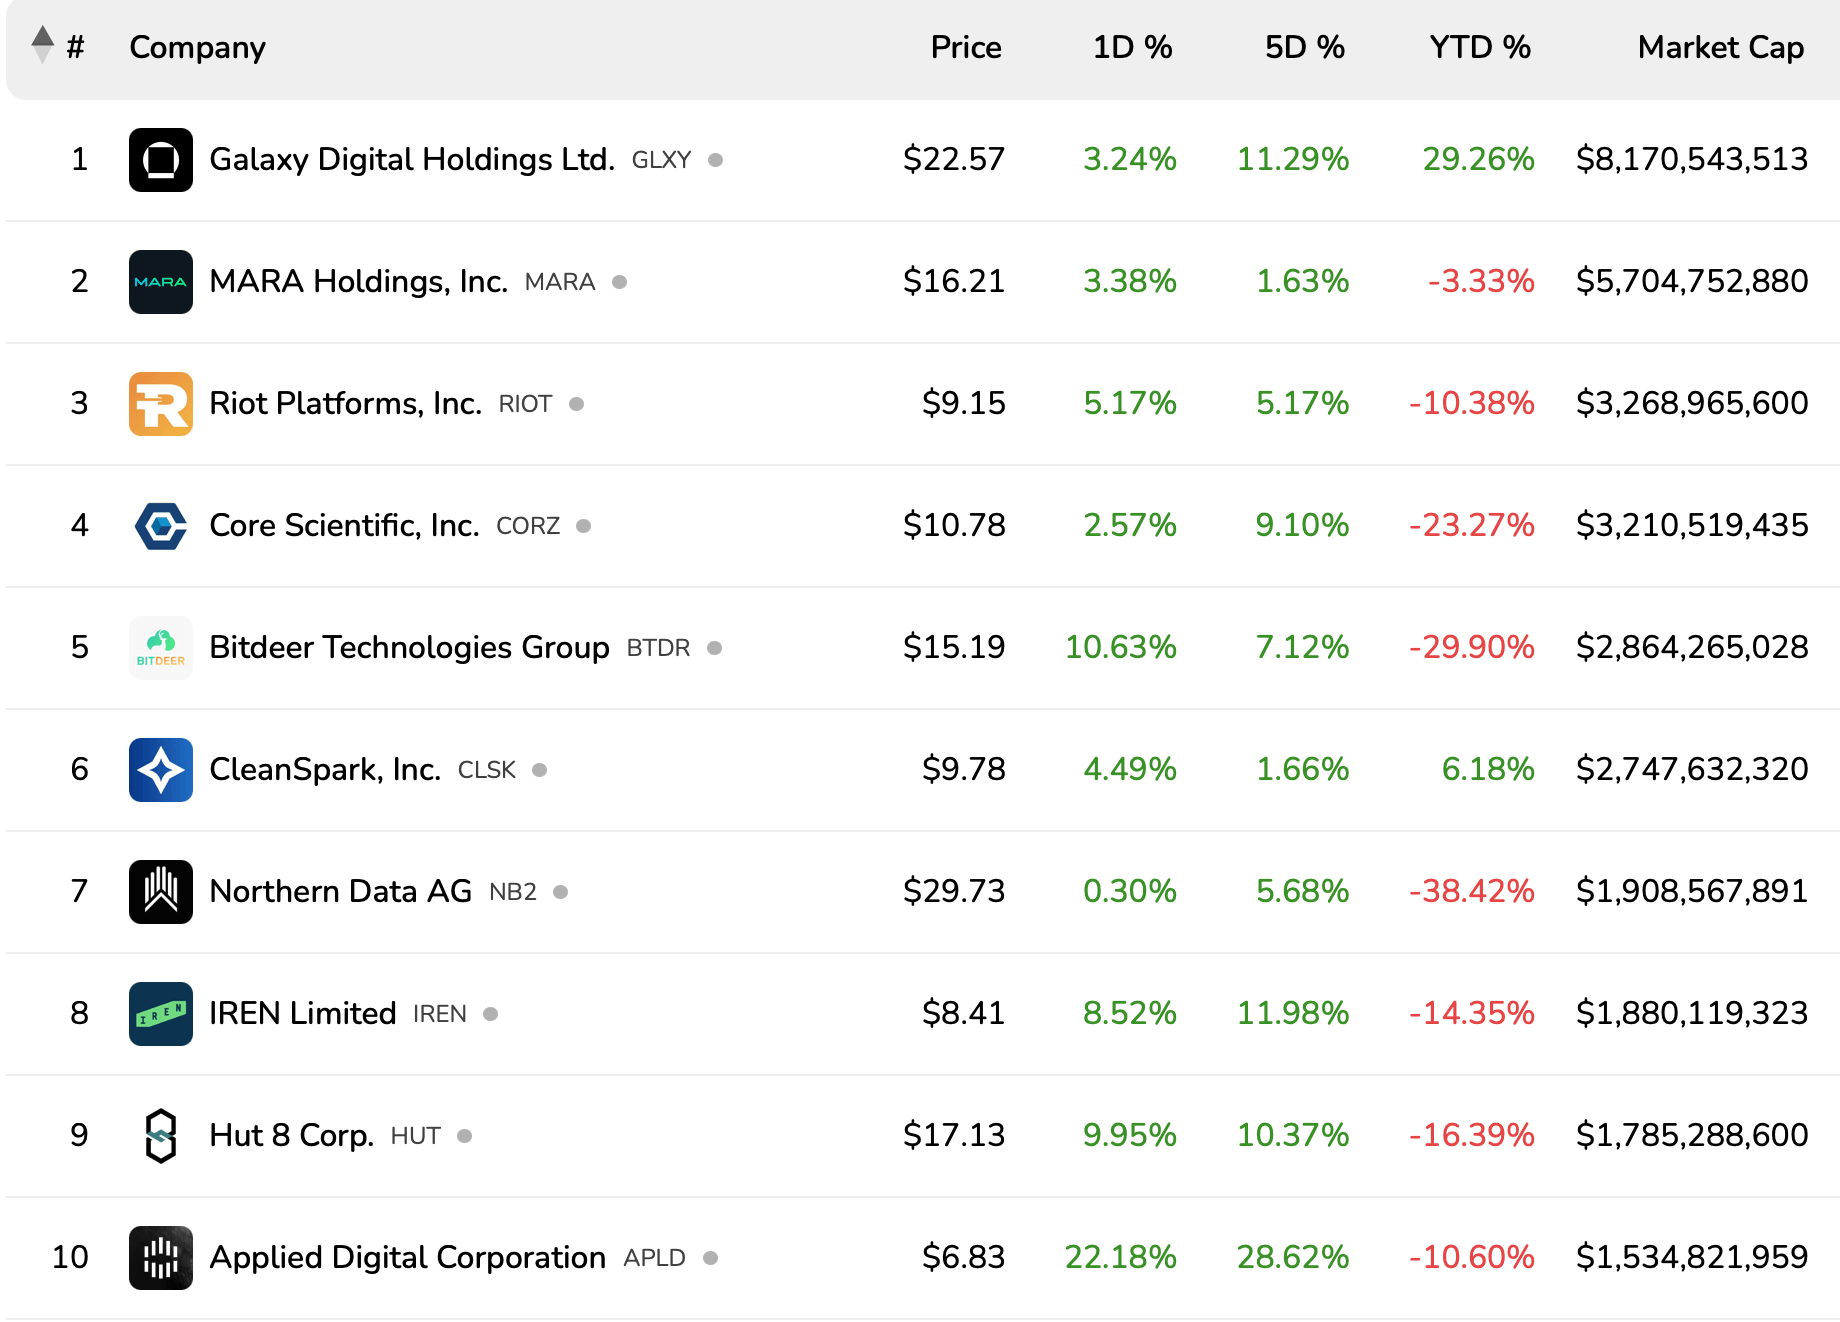Click the Northern Data AG logo
The width and height of the screenshot is (1840, 1322).
[x=160, y=891]
